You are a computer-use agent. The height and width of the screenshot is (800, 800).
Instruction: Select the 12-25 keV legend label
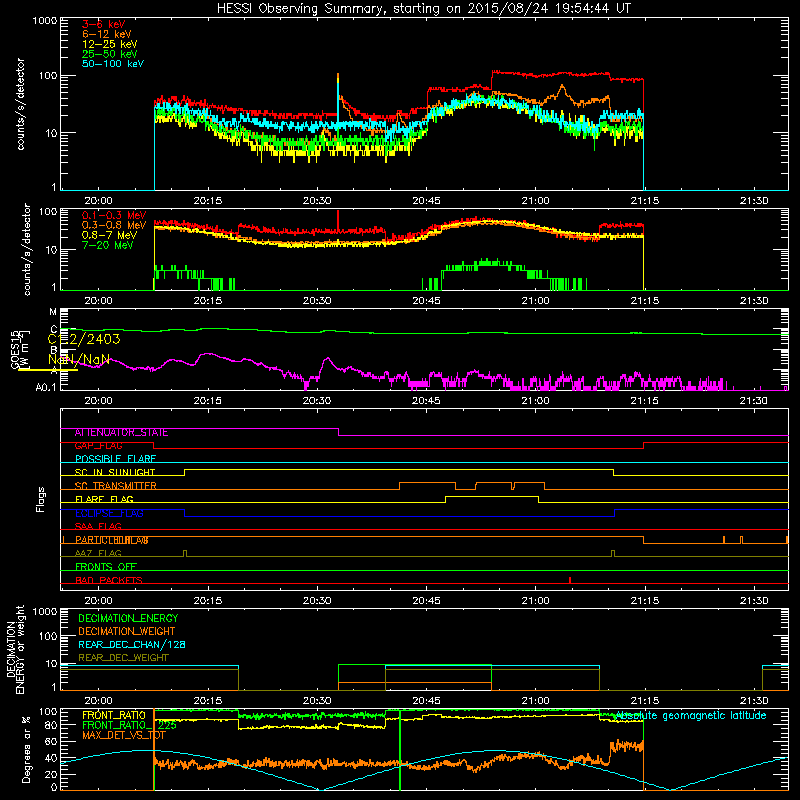click(110, 44)
